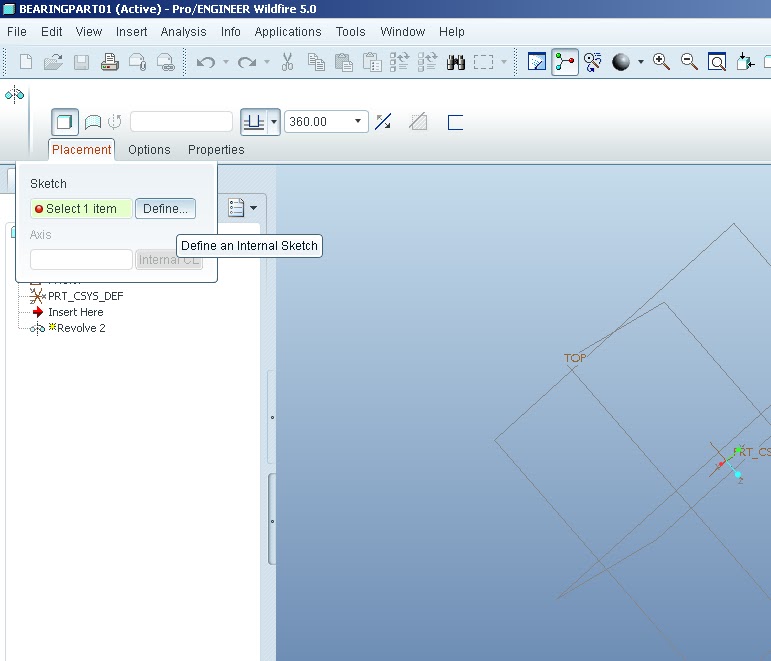Open selection box dropdown arrow
This screenshot has height=661, width=771.
(504, 62)
